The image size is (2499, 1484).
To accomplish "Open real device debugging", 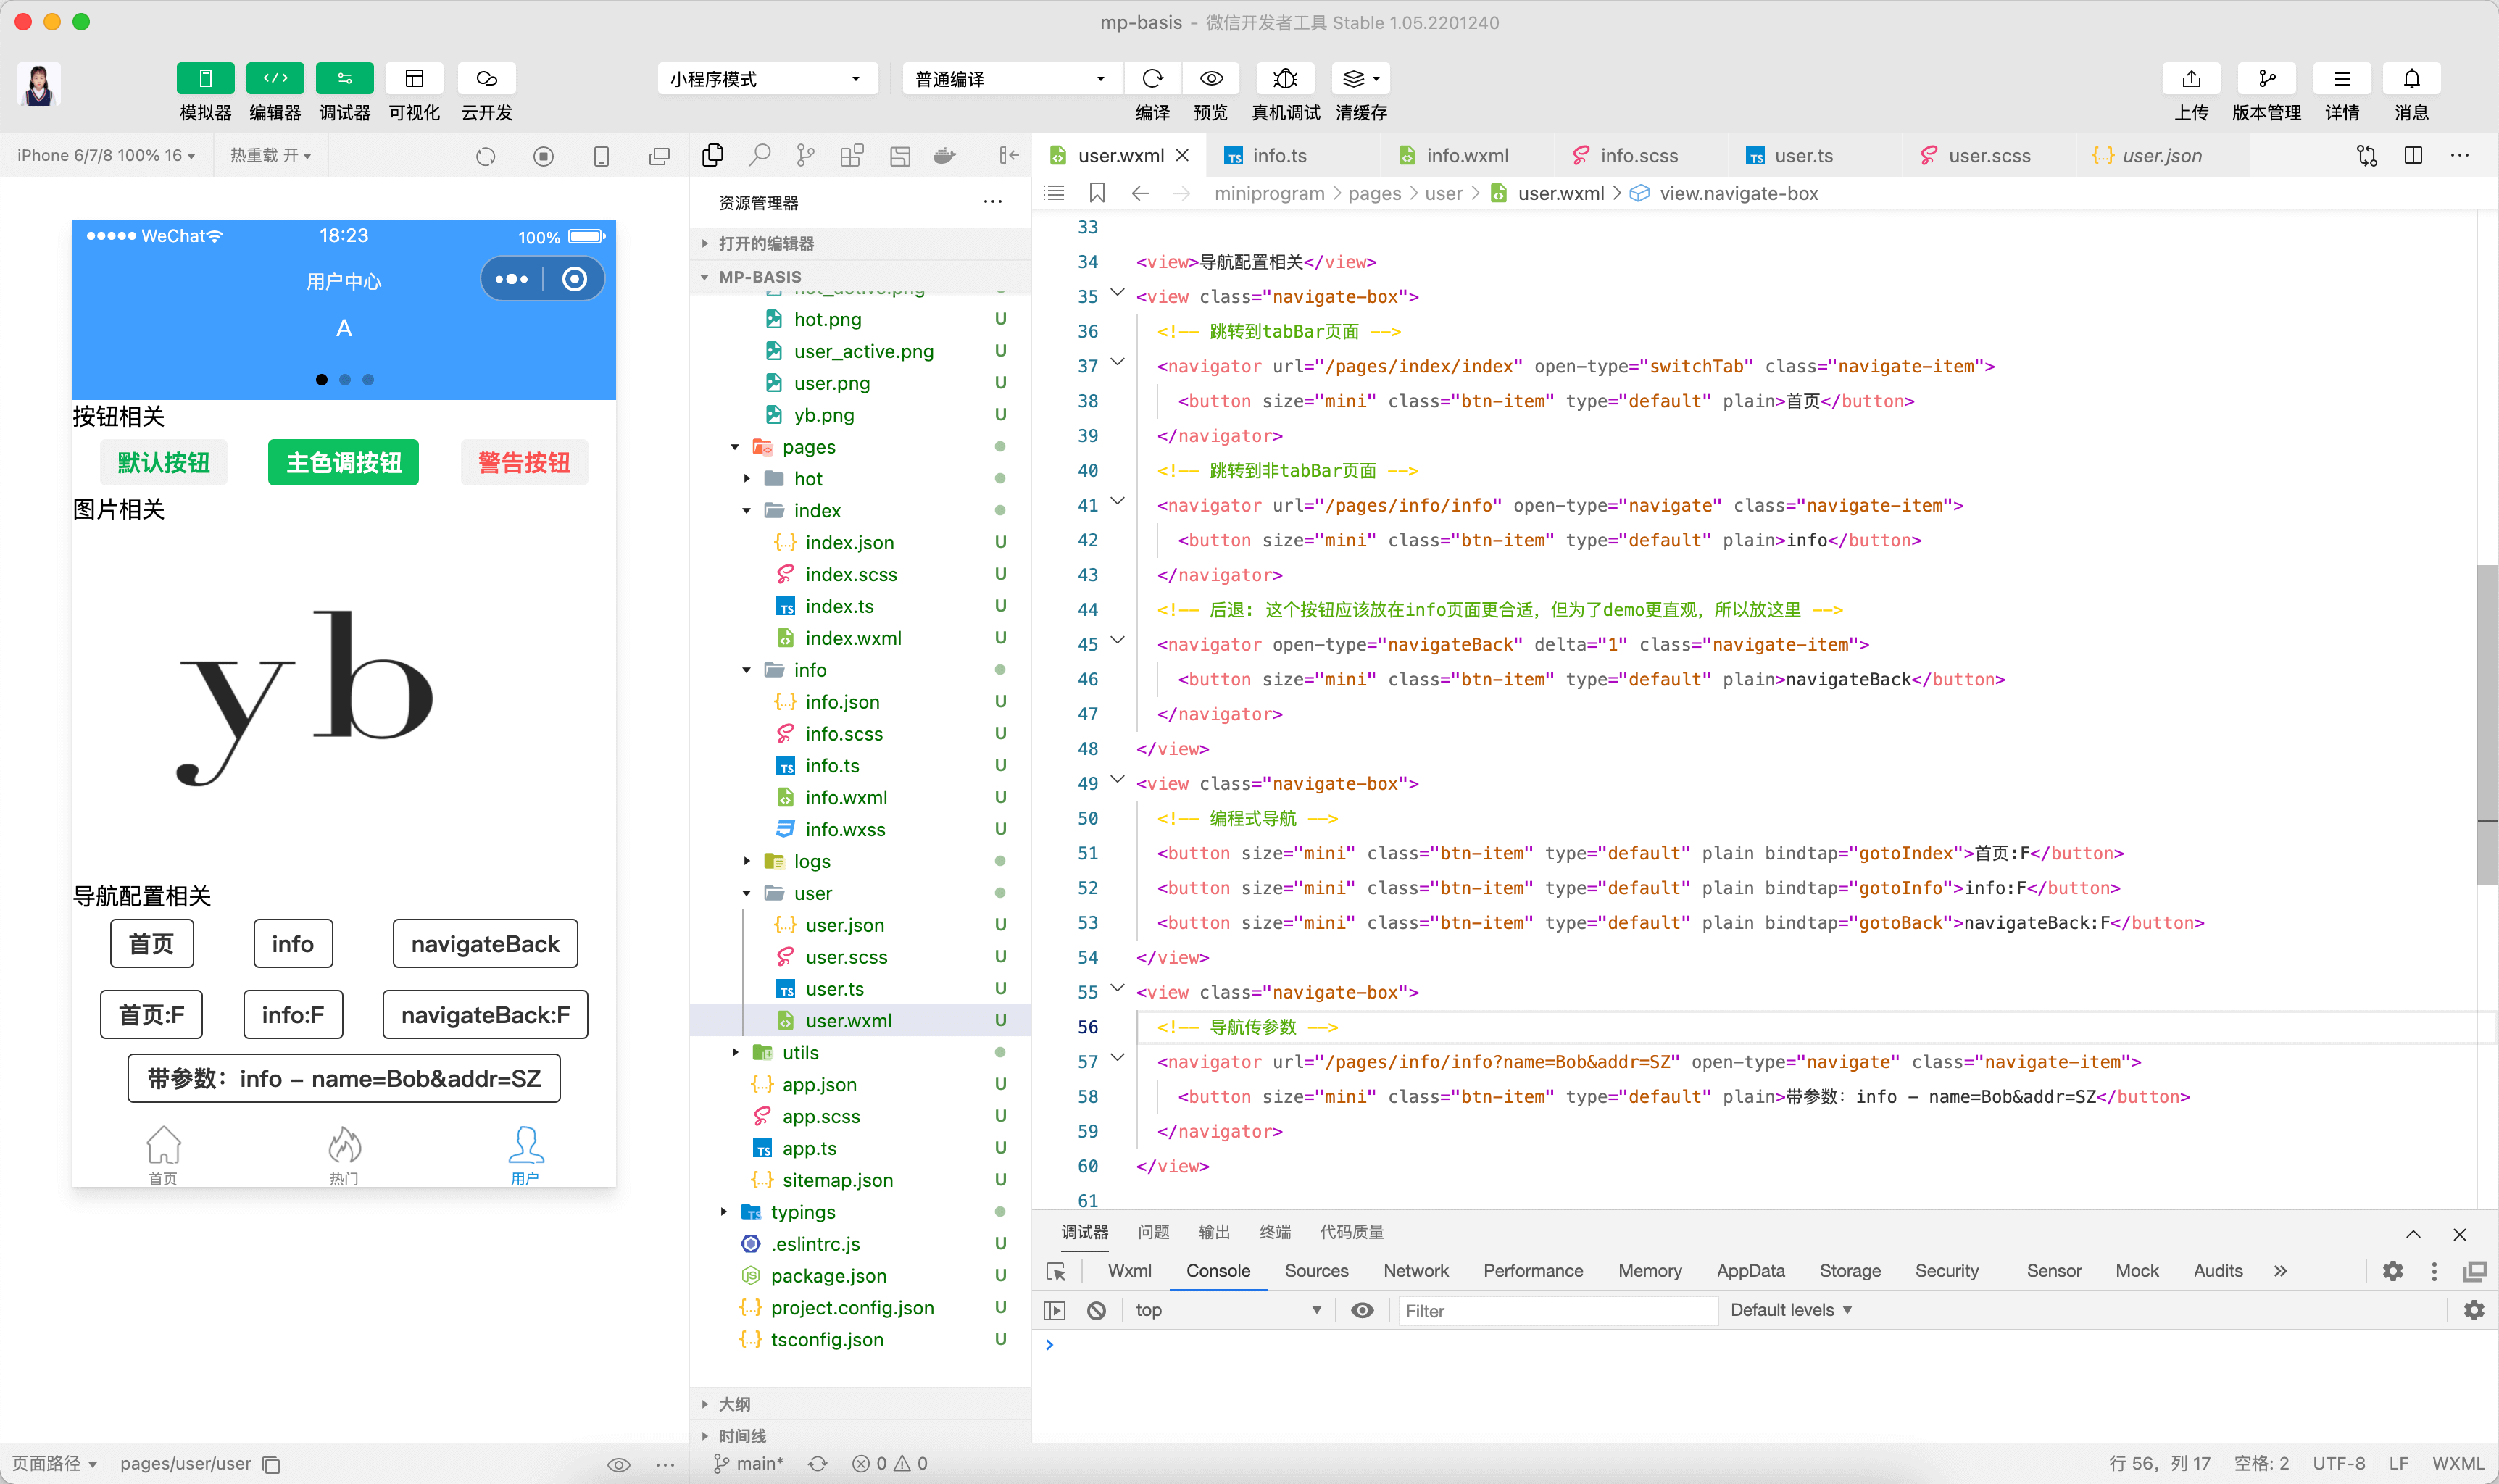I will 1285,79.
